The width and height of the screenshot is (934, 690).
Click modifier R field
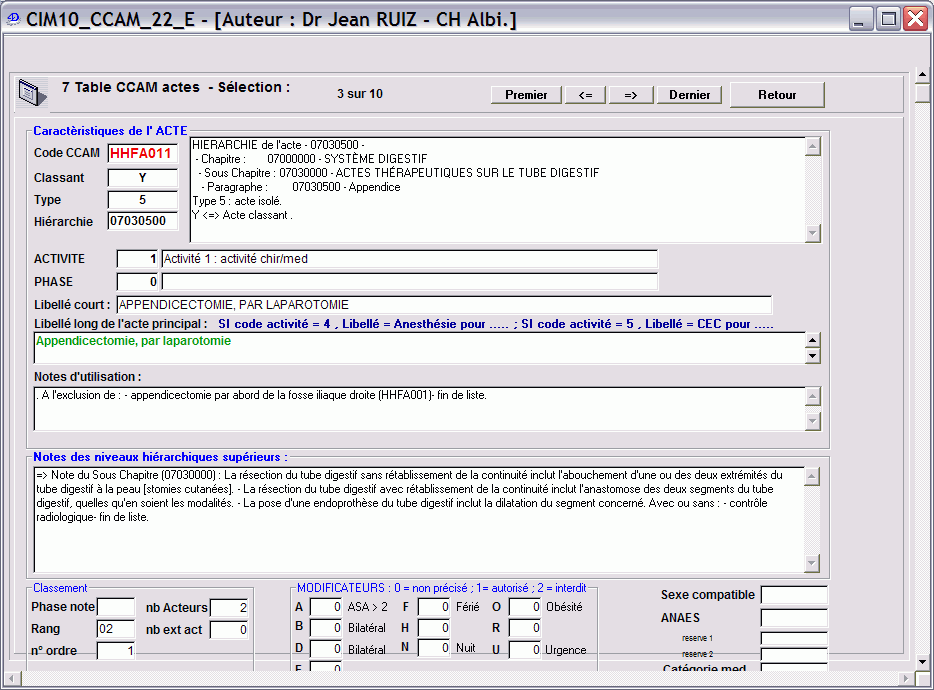[x=525, y=627]
